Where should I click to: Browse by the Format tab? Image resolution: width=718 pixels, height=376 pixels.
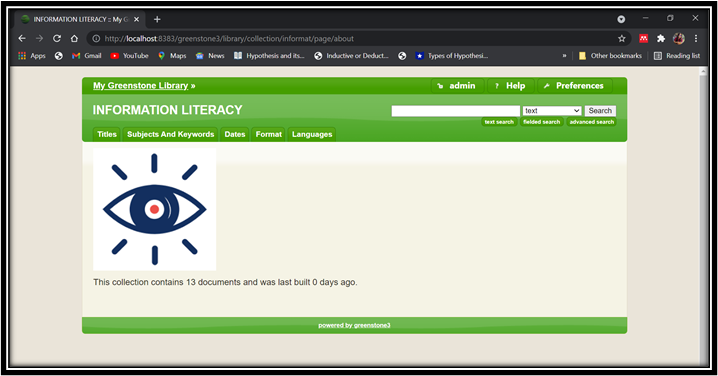click(268, 134)
